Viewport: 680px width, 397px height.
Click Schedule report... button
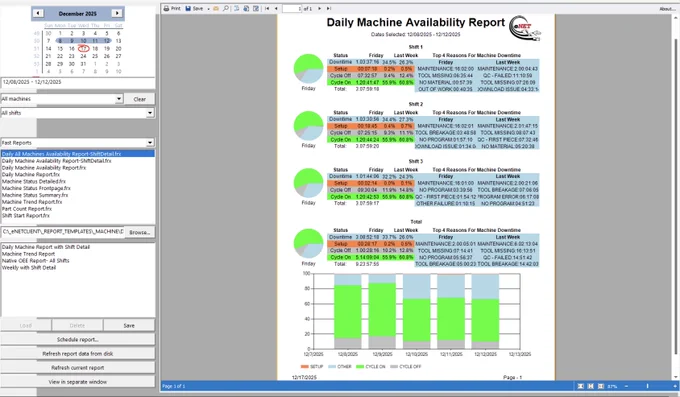tap(78, 339)
